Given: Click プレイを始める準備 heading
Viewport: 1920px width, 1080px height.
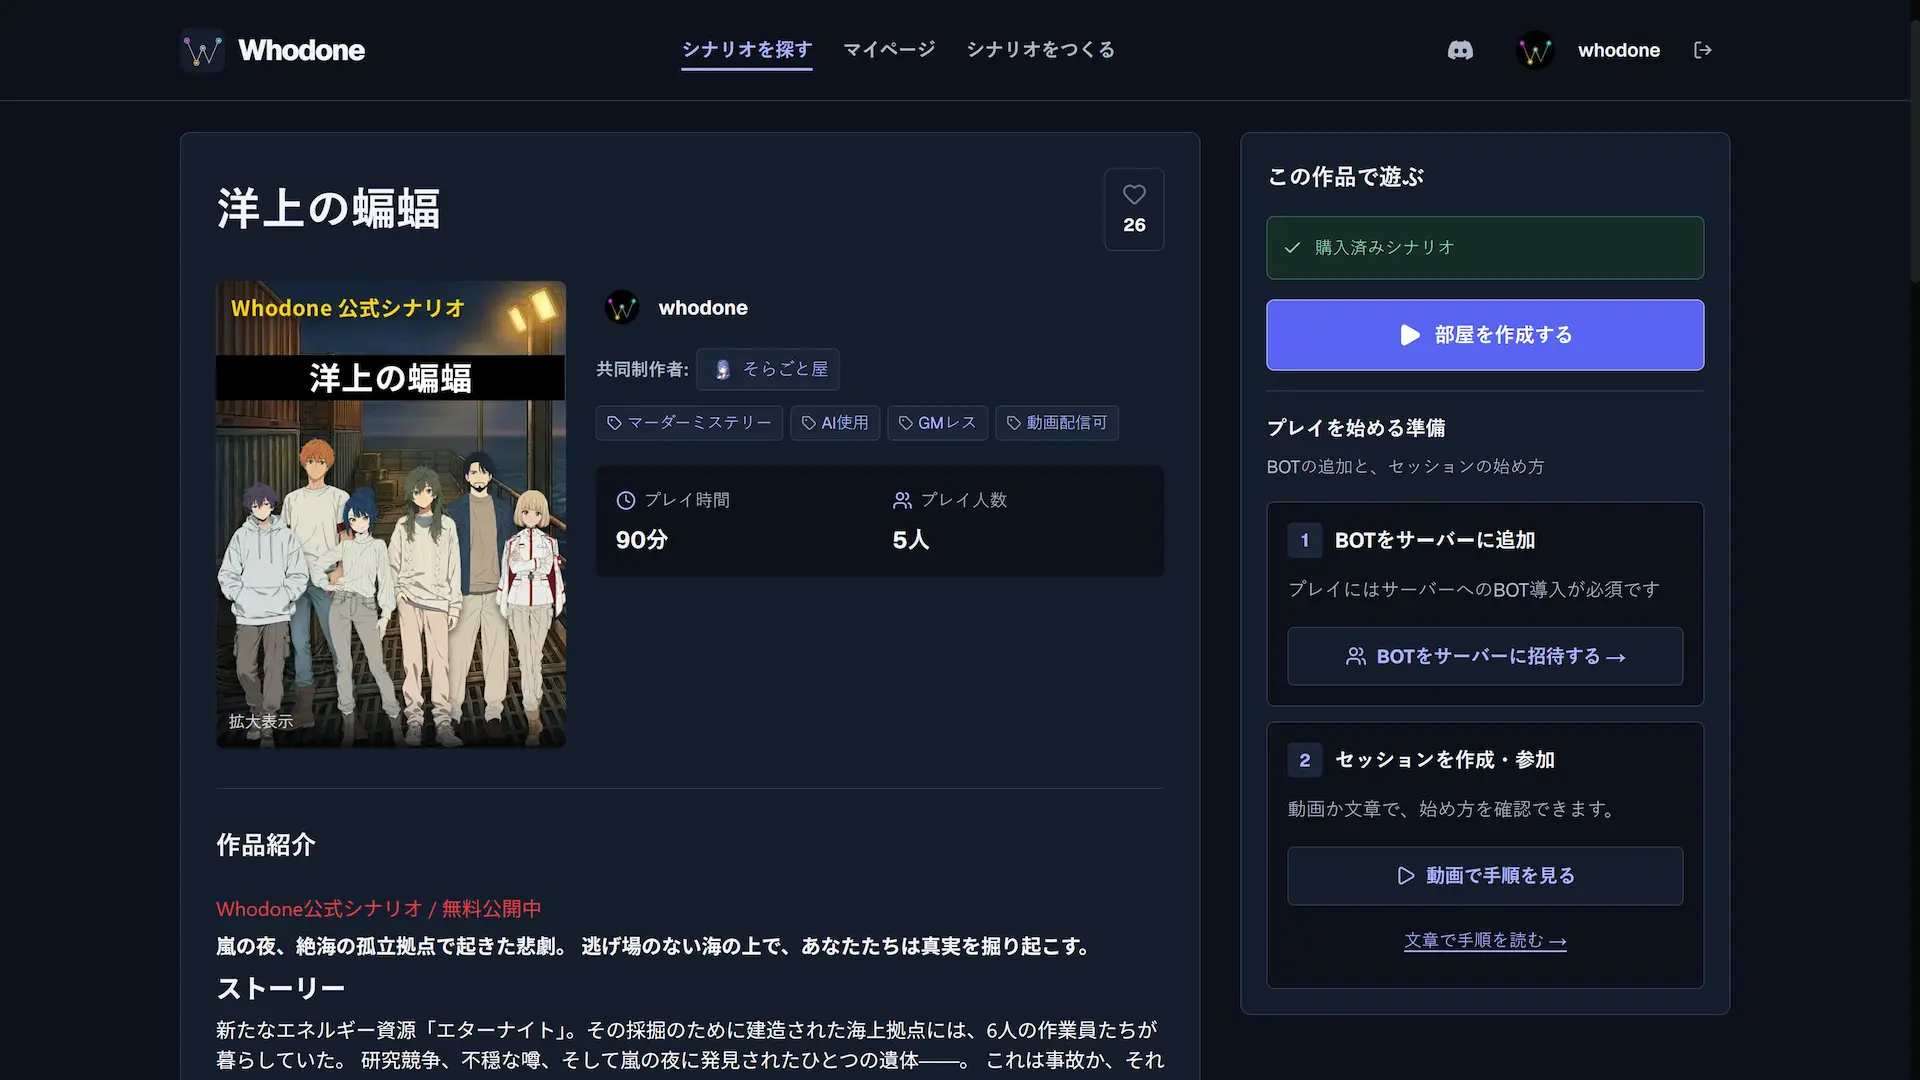Looking at the screenshot, I should click(1356, 428).
